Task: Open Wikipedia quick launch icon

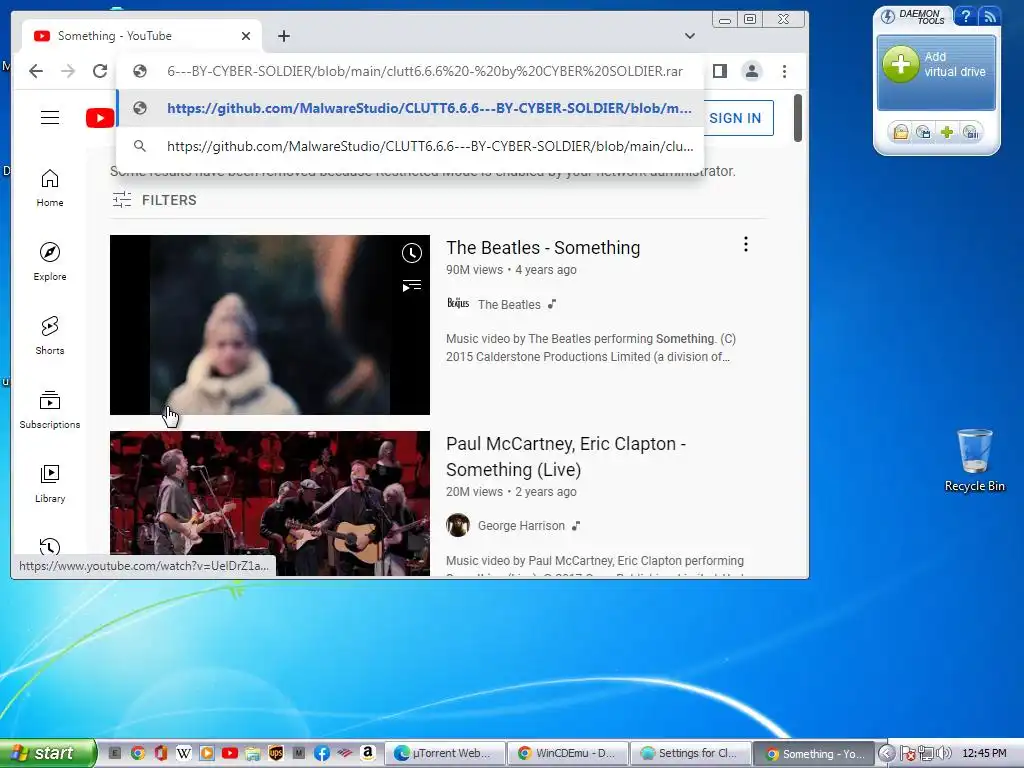Action: (x=184, y=753)
